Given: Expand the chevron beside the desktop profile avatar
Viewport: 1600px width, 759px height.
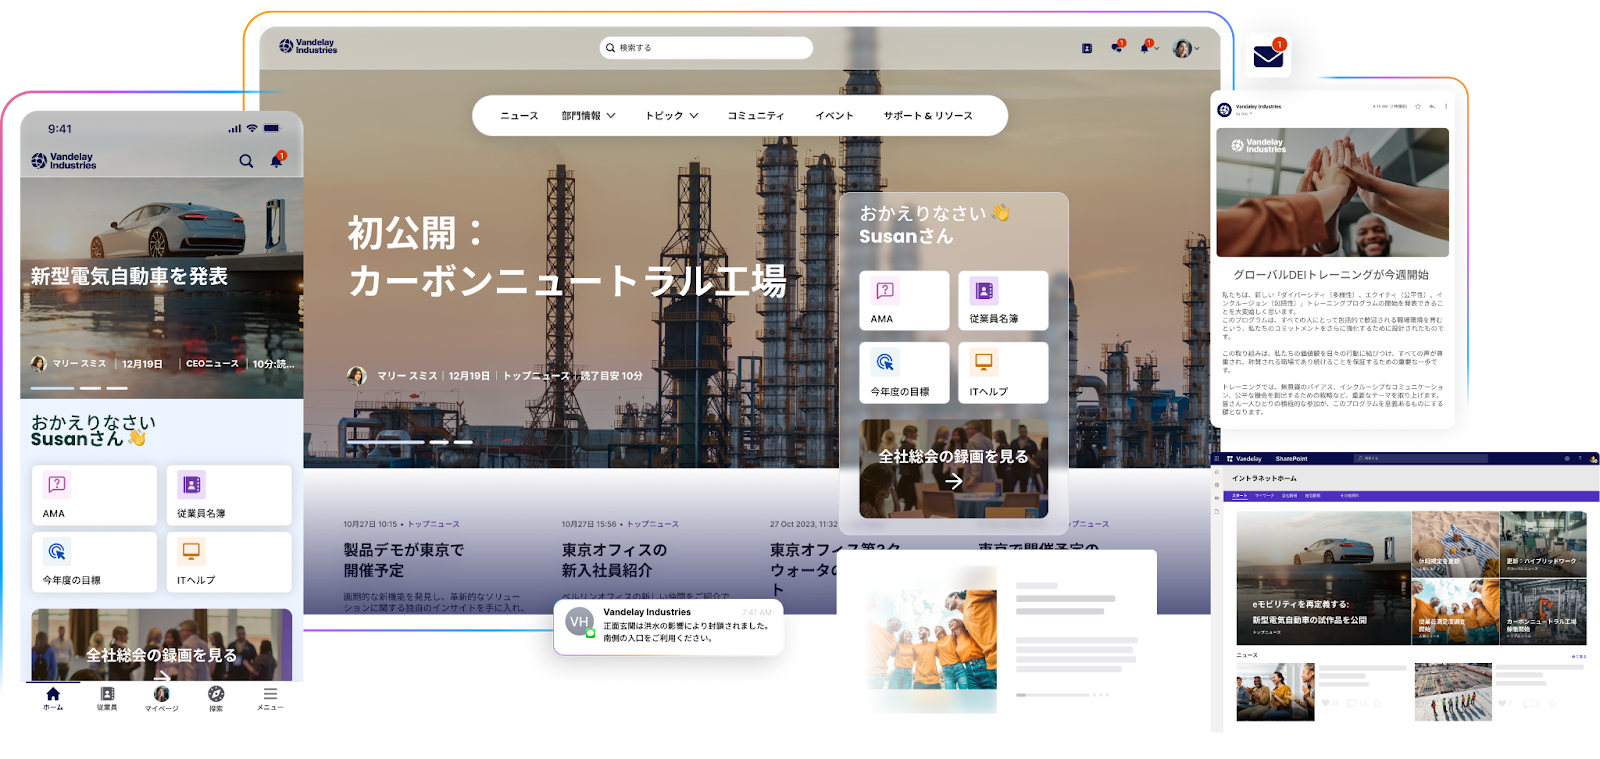Looking at the screenshot, I should point(1197,48).
